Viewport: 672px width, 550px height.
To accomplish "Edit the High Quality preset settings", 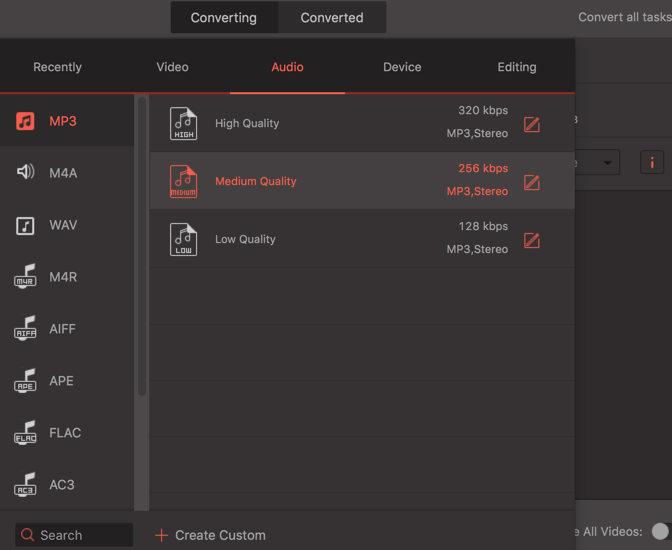I will pyautogui.click(x=532, y=124).
